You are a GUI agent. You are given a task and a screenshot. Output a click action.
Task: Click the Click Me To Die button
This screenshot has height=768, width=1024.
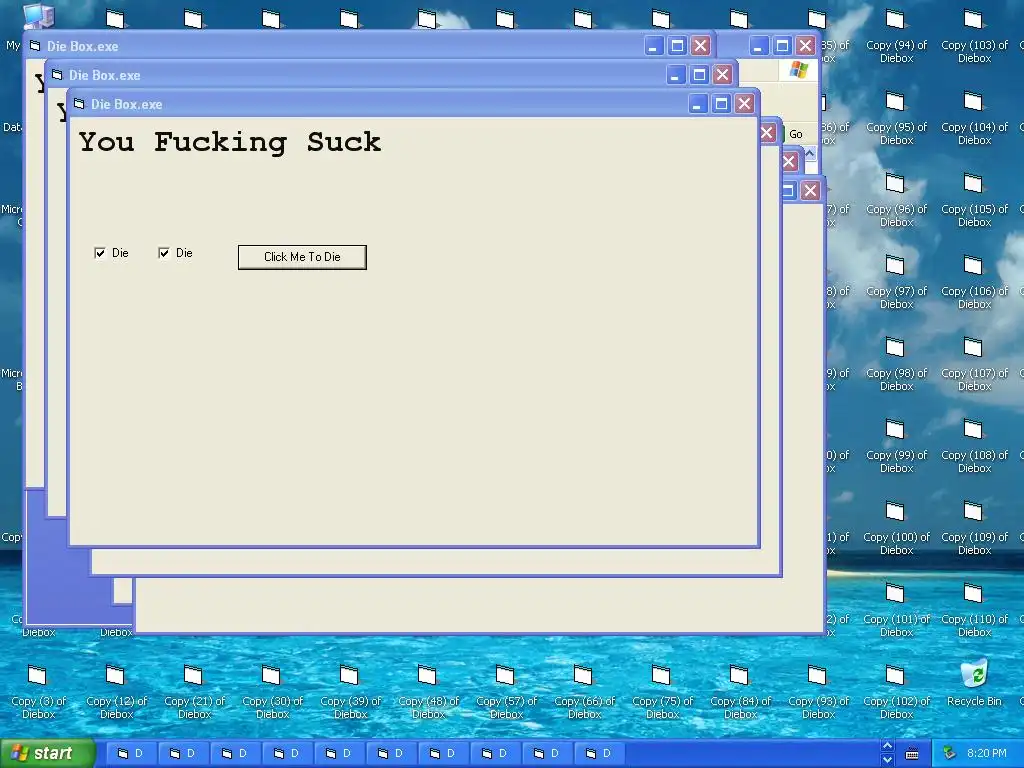coord(302,257)
